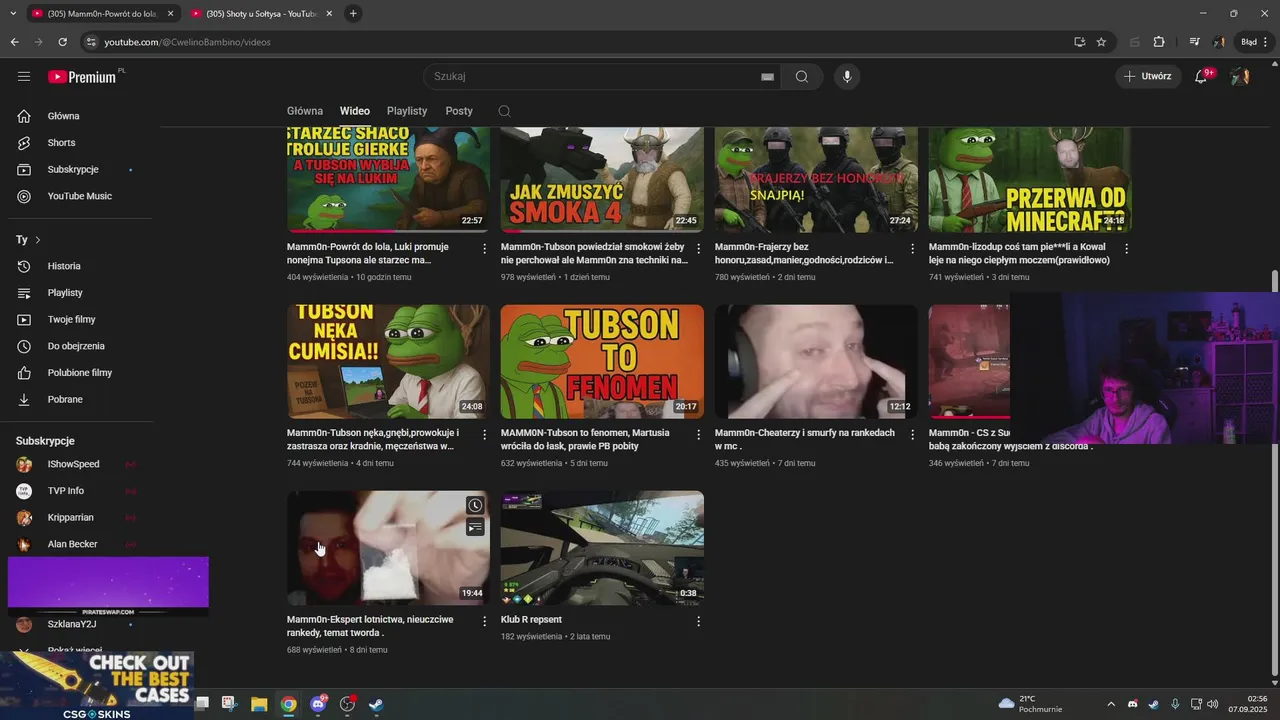Open Chrome profile avatar in toolbar

tap(1219, 42)
